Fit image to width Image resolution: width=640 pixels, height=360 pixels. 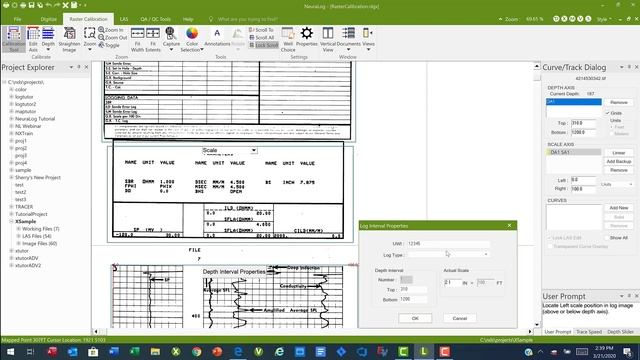(138, 39)
